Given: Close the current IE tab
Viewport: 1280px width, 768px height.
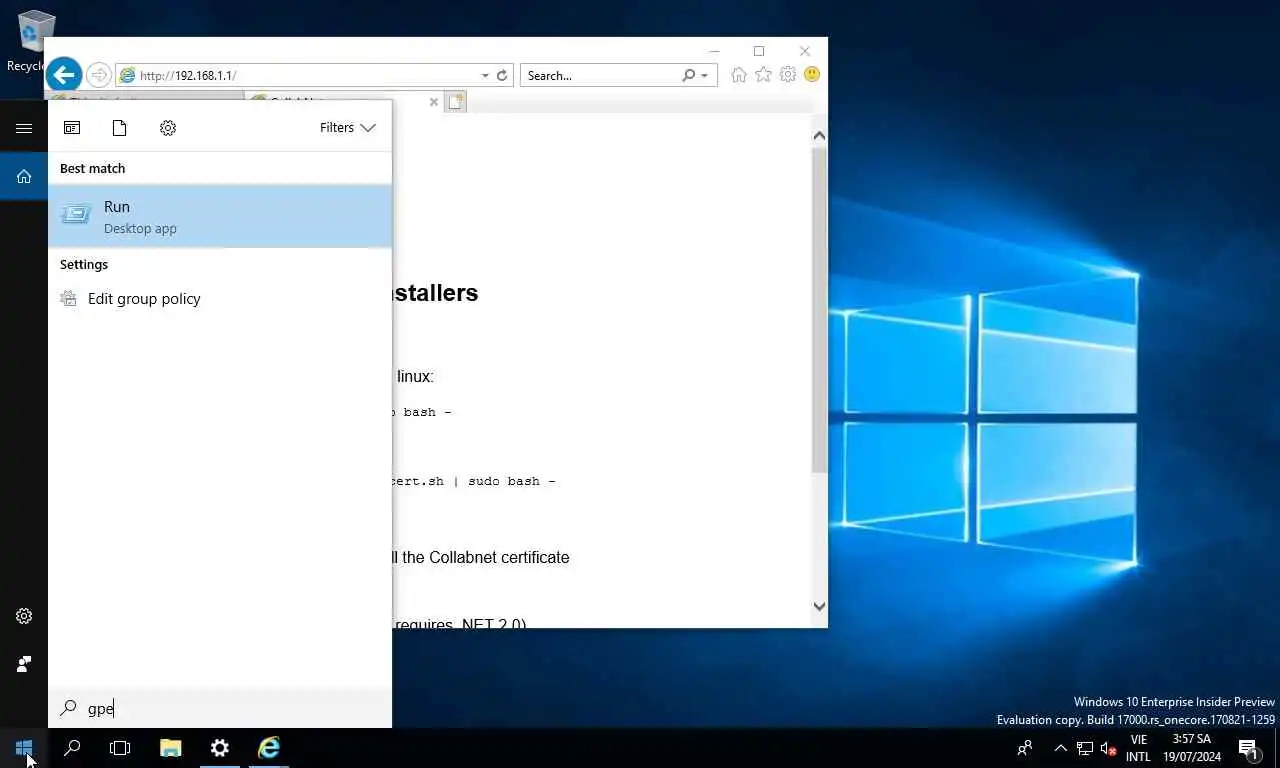Looking at the screenshot, I should pos(434,102).
